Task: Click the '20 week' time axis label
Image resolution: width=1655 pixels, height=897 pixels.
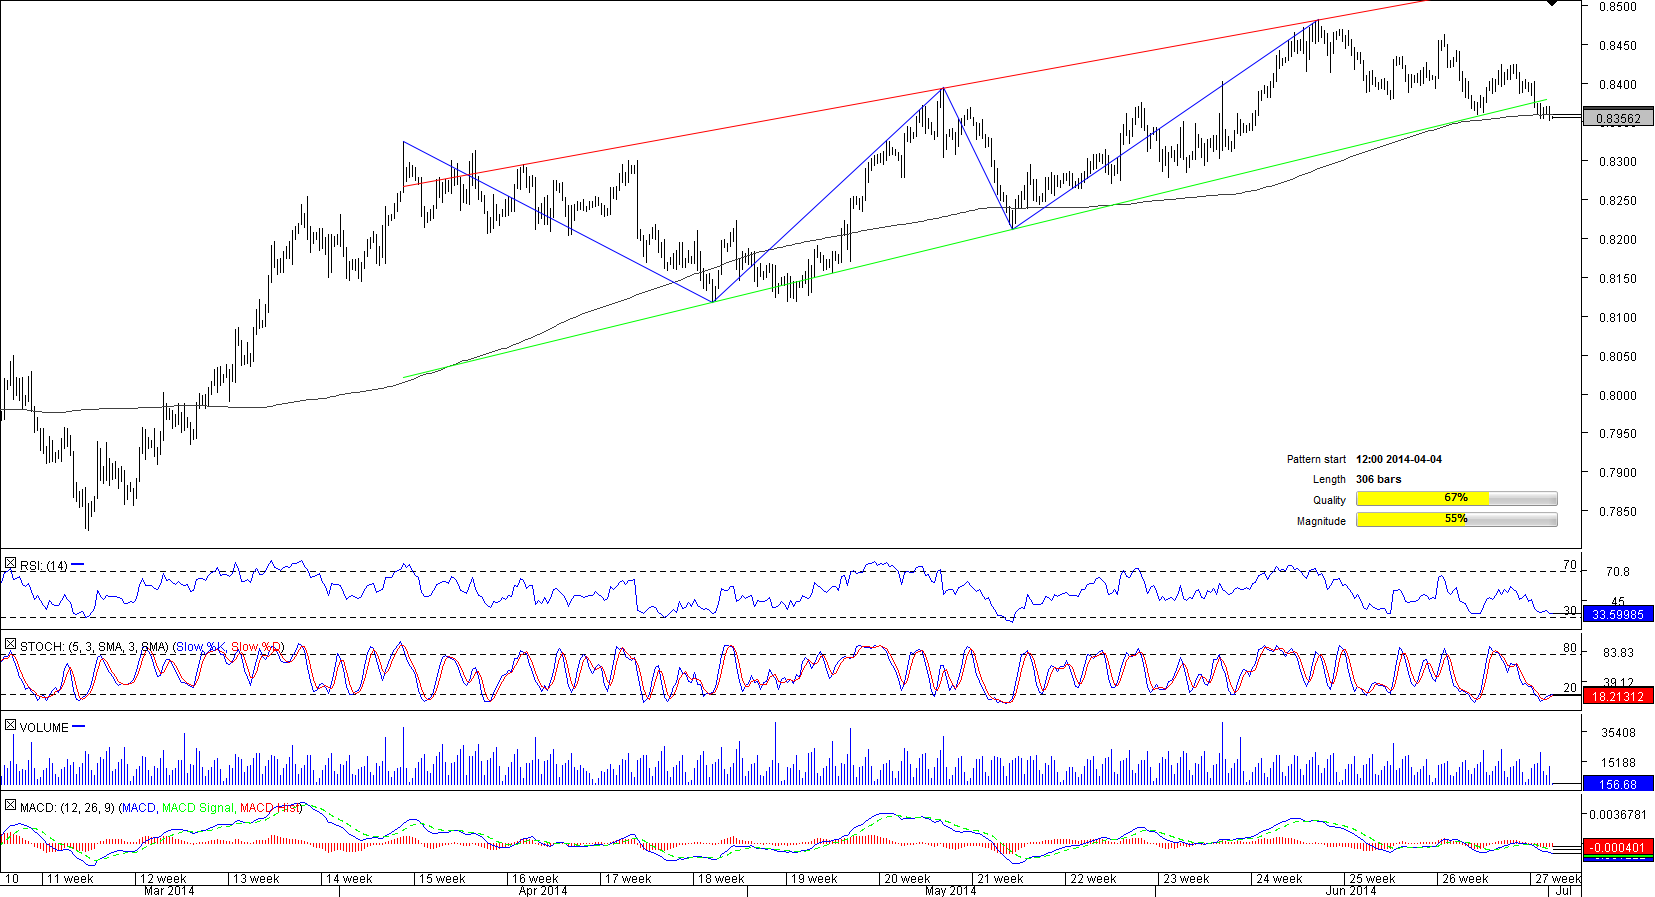Action: pos(906,879)
